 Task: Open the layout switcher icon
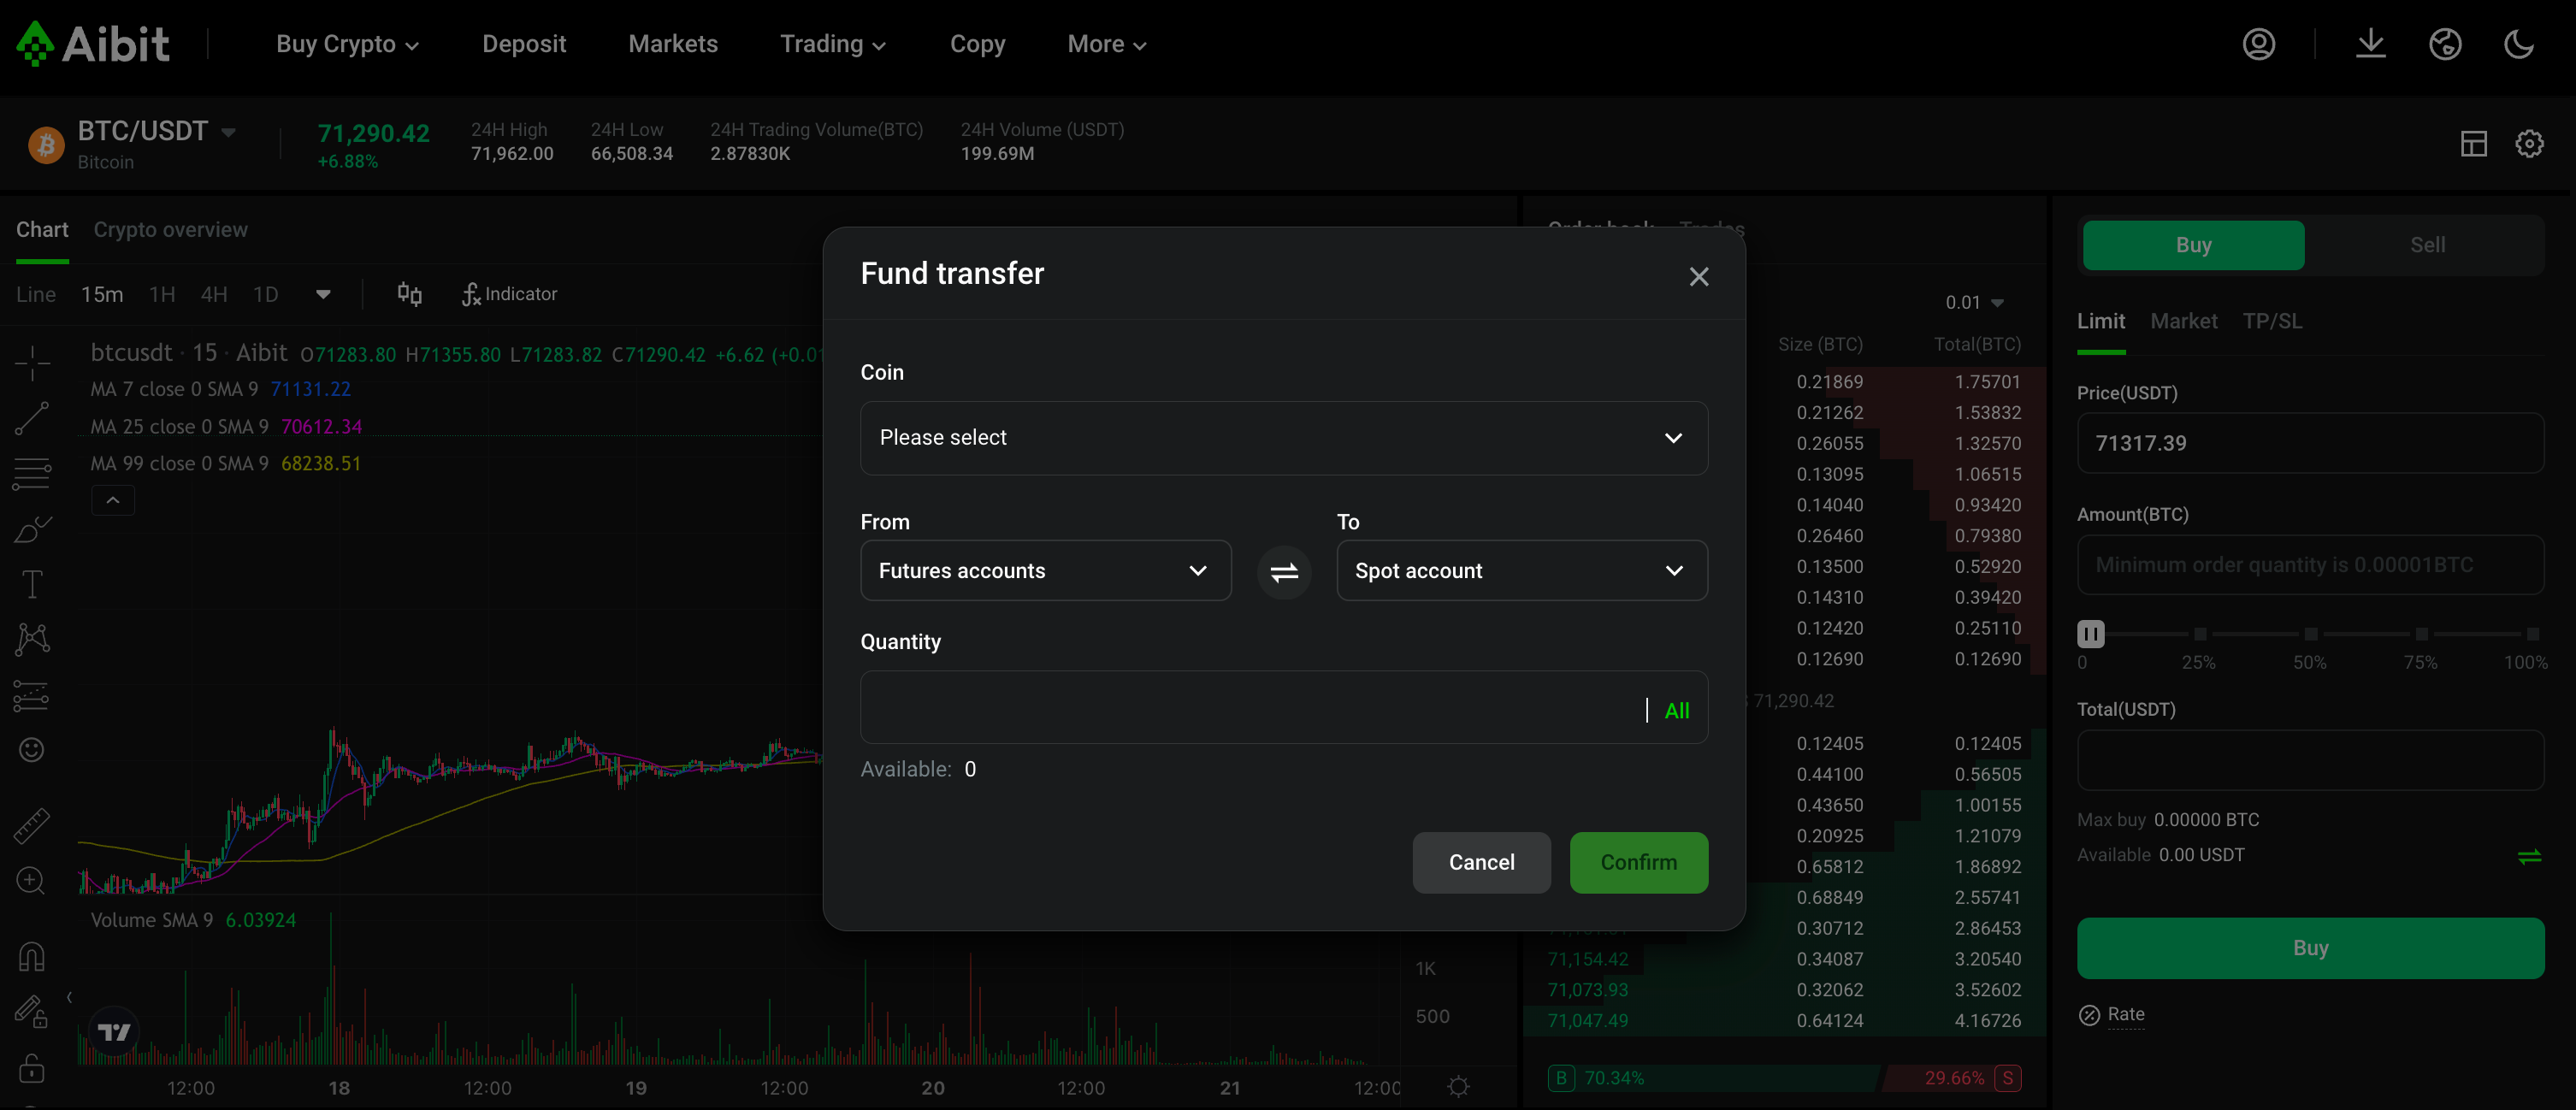[2473, 144]
